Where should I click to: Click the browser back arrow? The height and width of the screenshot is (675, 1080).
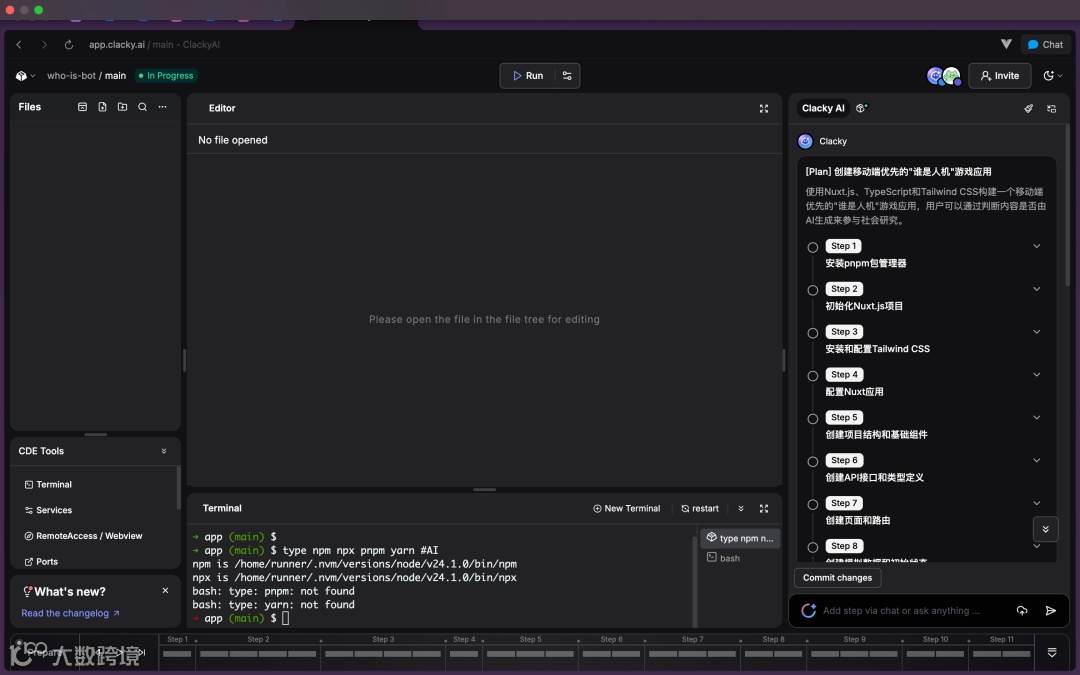(x=19, y=45)
